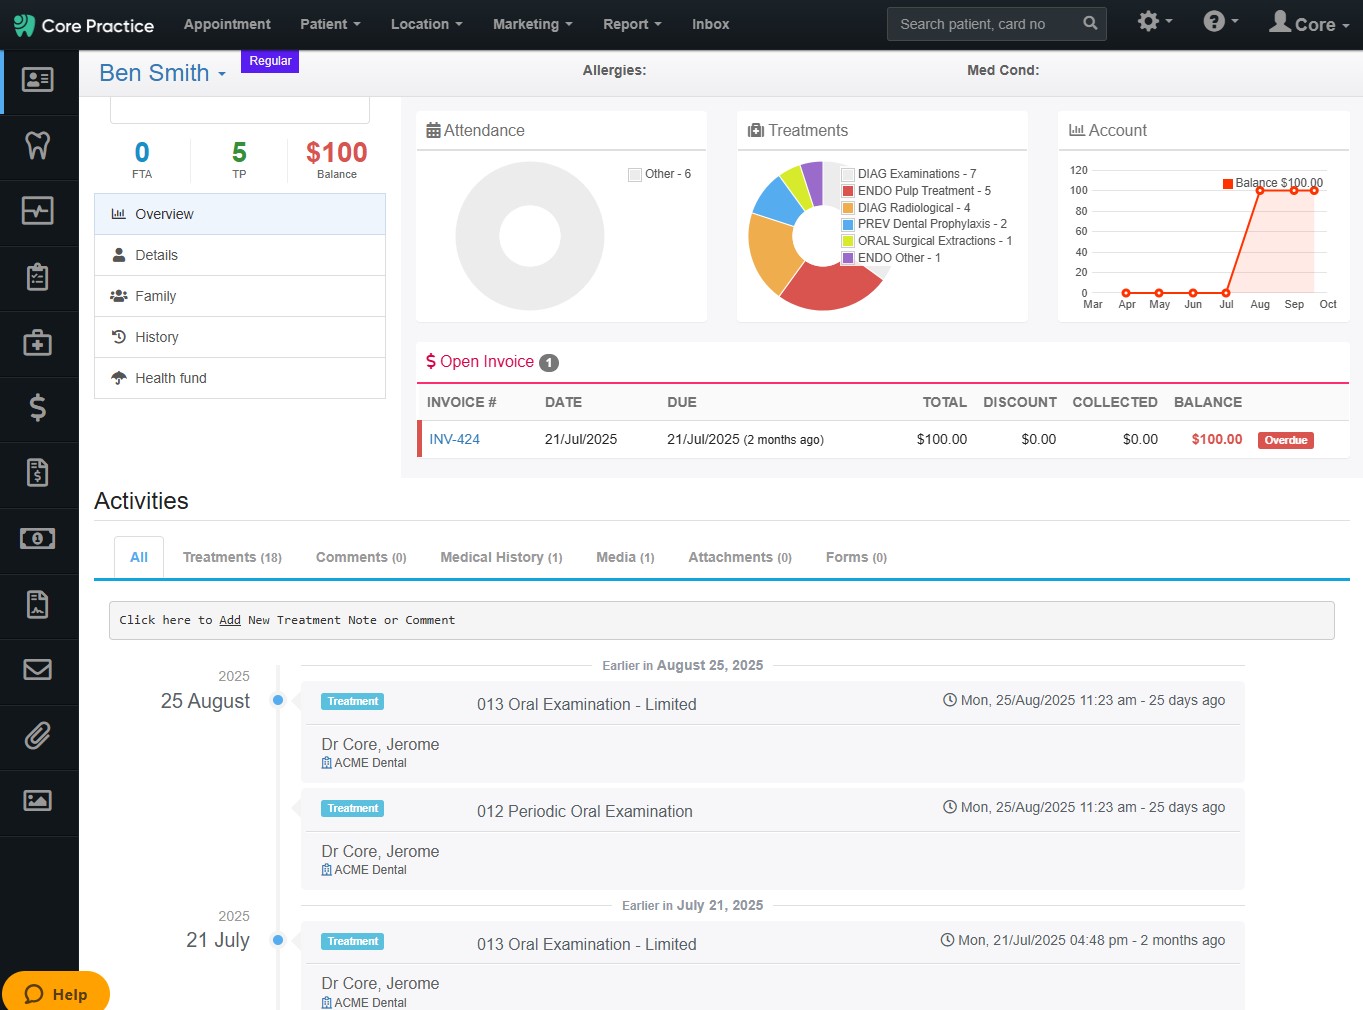Click the paperclip attachments sidebar icon
Image resolution: width=1363 pixels, height=1010 pixels.
pos(38,736)
